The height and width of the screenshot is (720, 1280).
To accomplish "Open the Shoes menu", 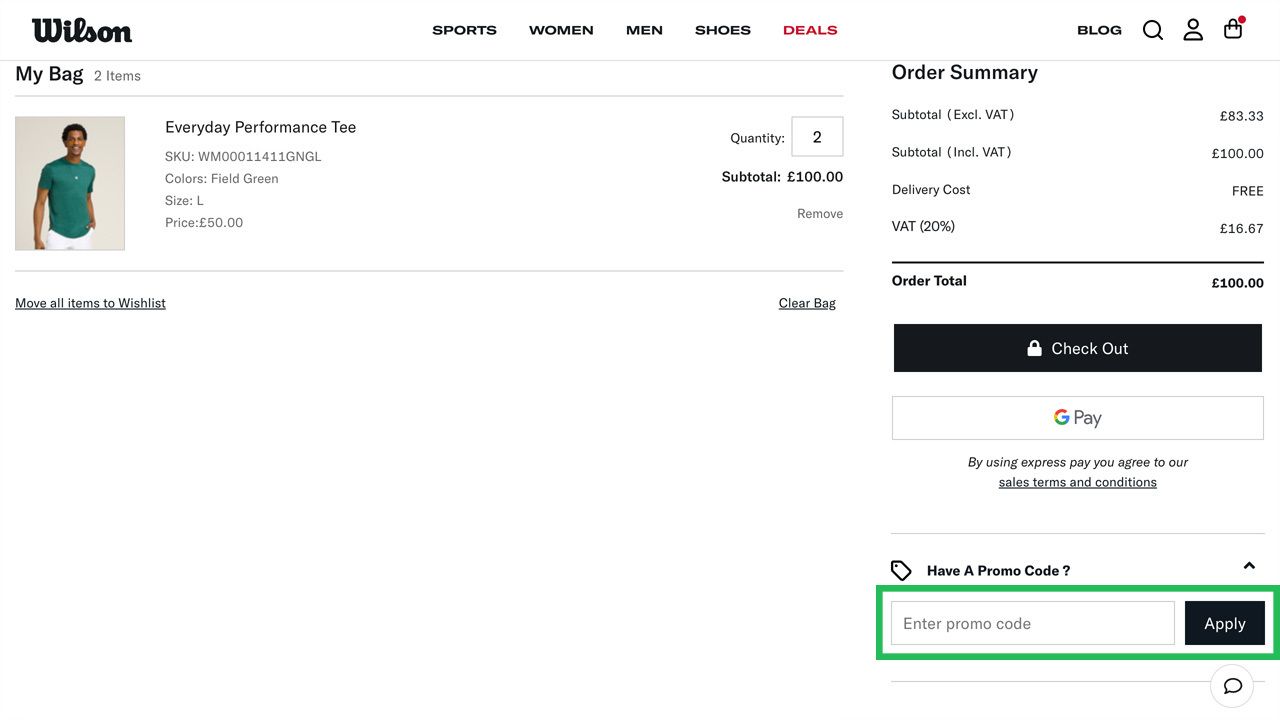I will (723, 30).
